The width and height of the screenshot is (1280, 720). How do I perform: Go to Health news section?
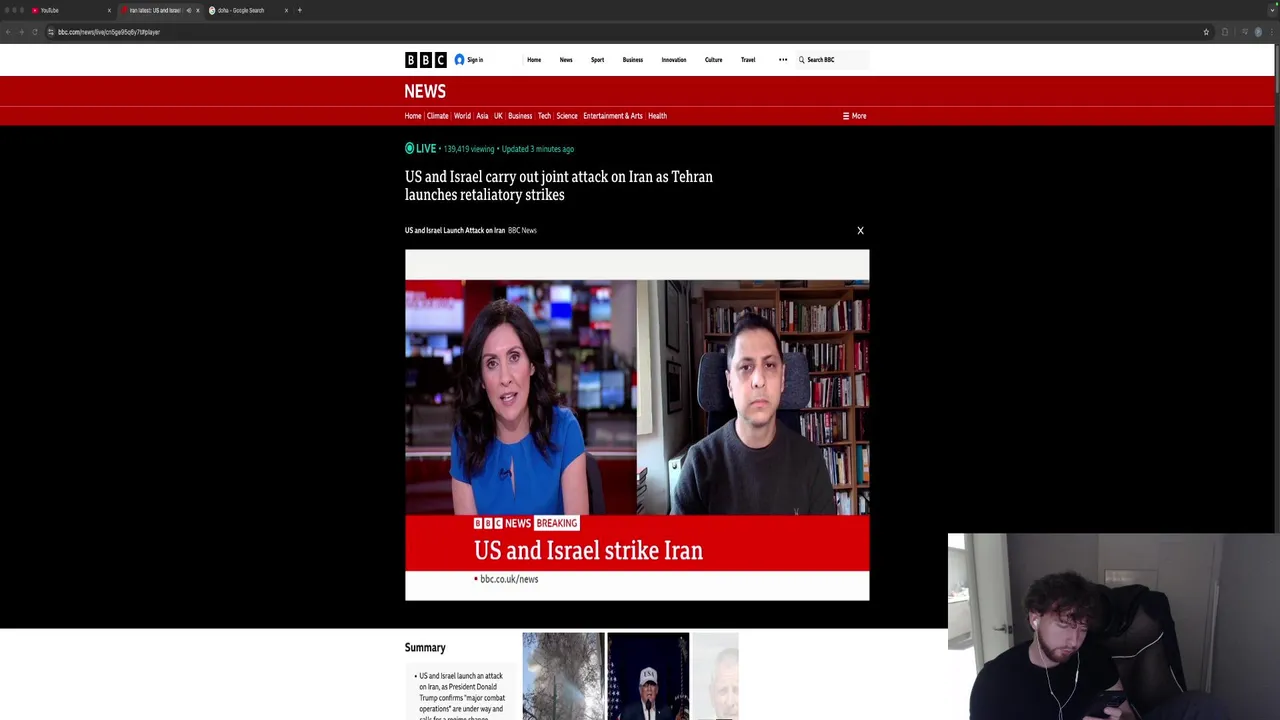pos(657,116)
